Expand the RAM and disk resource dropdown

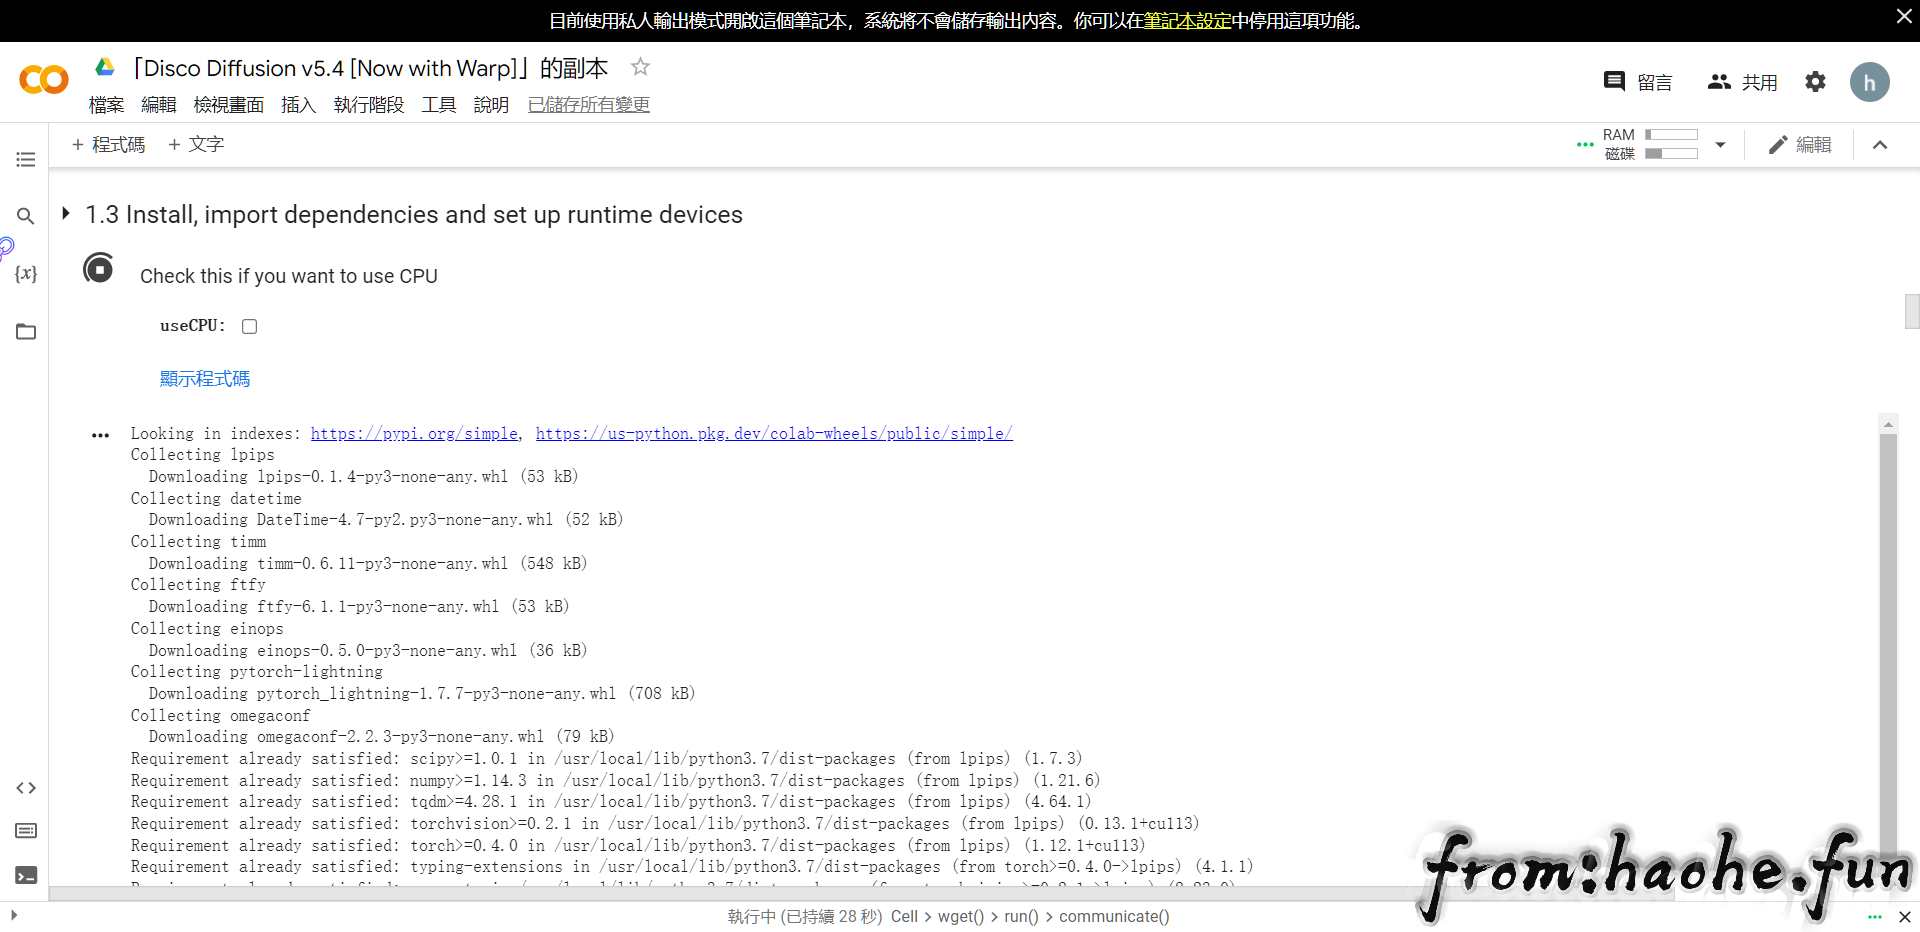[1720, 145]
